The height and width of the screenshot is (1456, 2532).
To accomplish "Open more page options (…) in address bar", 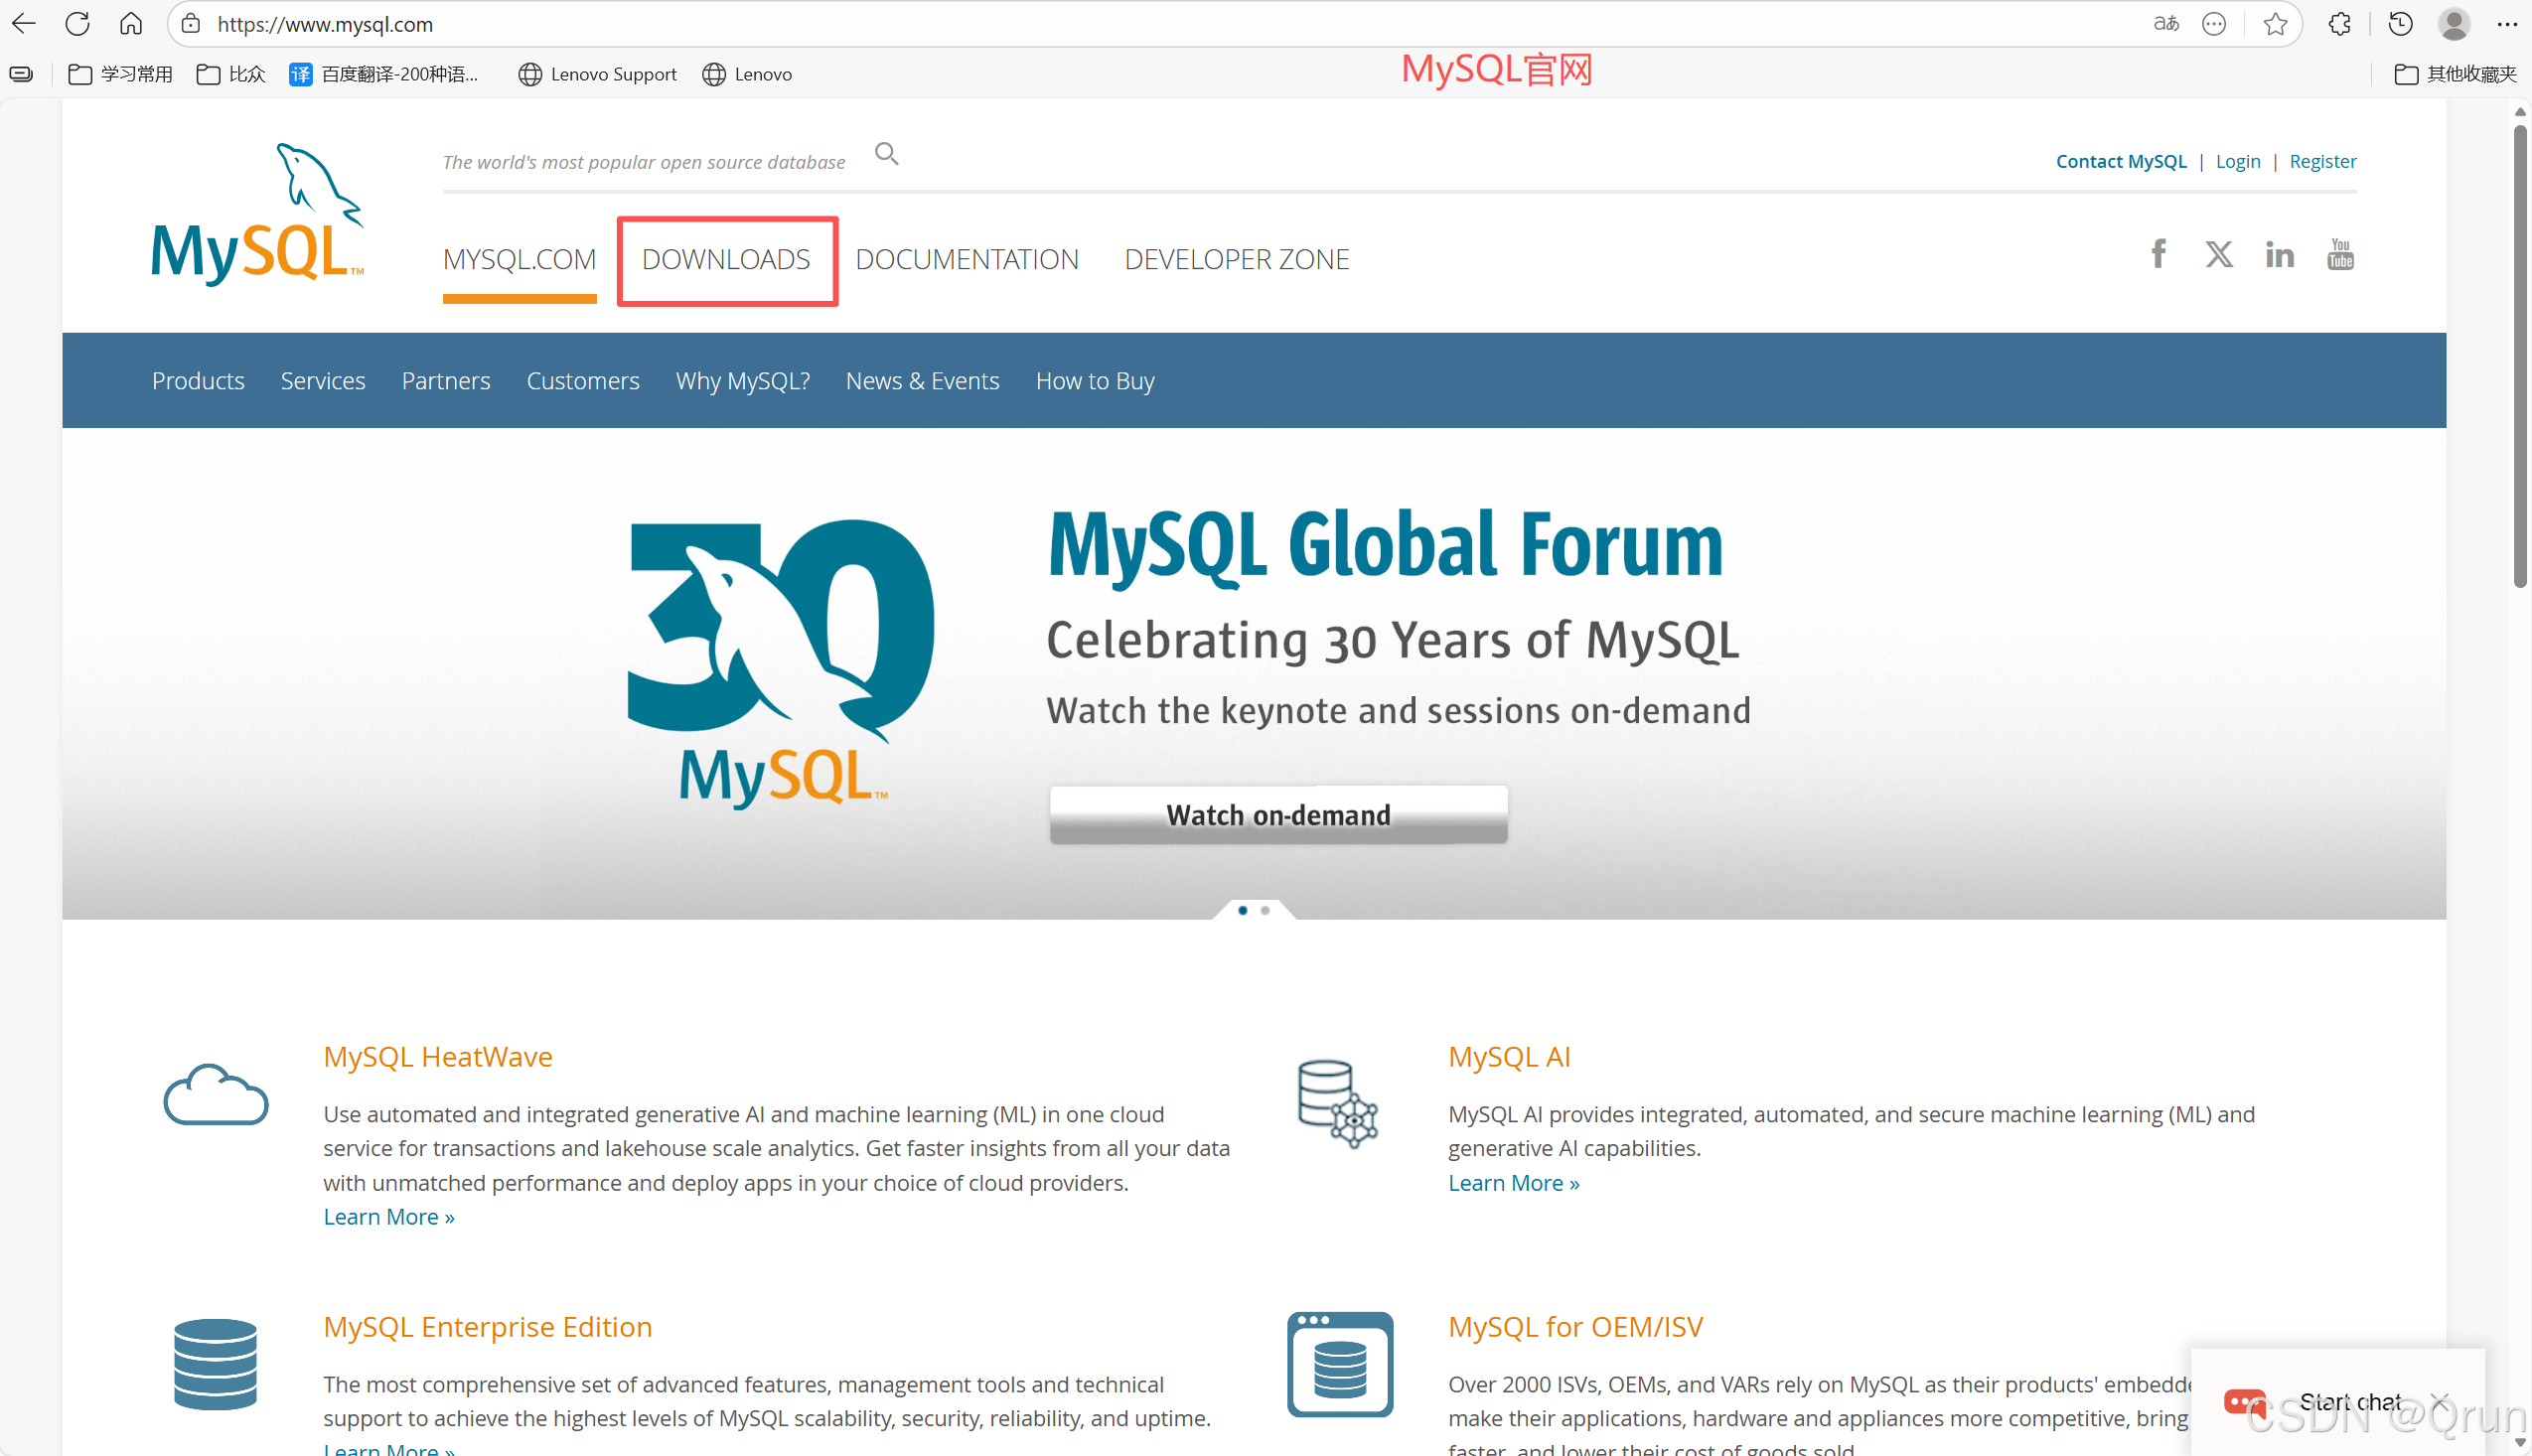I will [x=2214, y=23].
